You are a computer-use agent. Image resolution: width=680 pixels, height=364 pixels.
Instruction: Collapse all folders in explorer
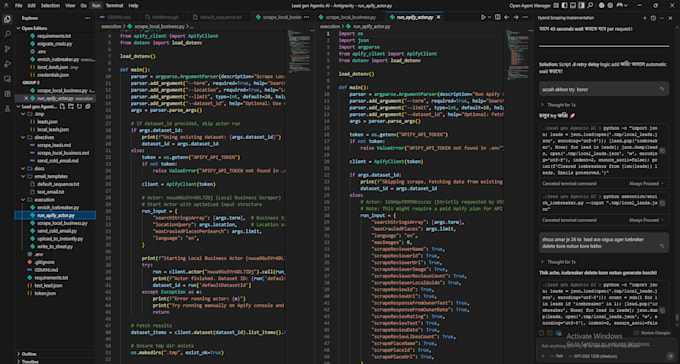[x=88, y=106]
